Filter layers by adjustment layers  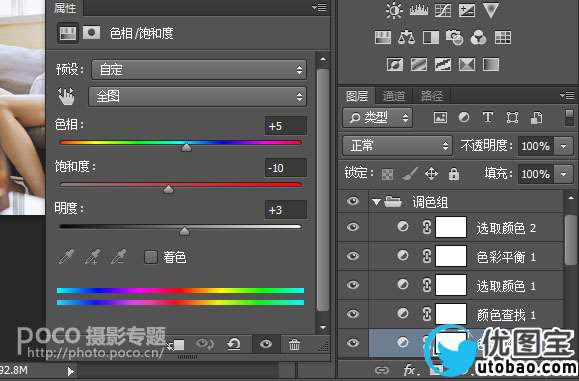[464, 118]
